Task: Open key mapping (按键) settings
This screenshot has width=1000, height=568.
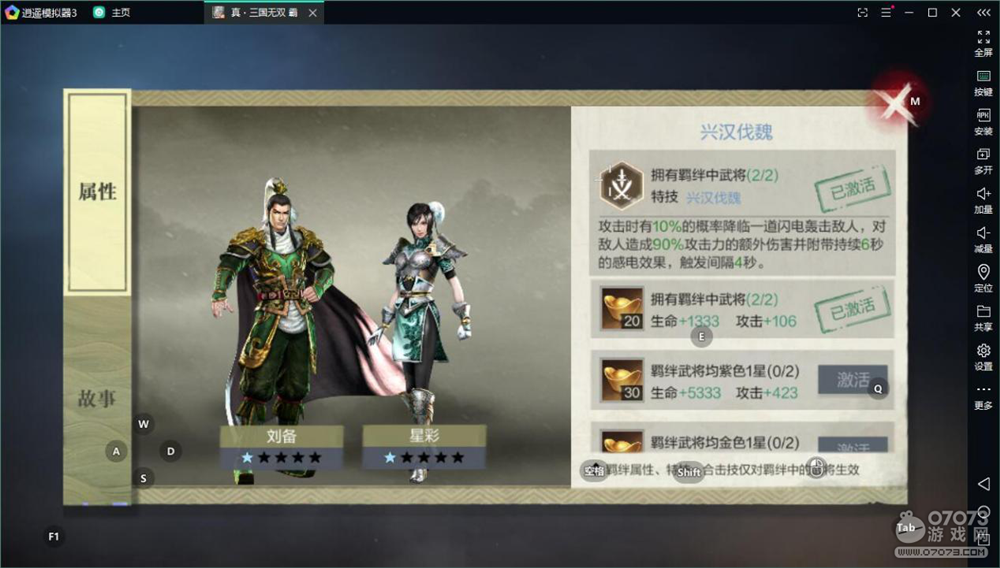Action: click(983, 83)
